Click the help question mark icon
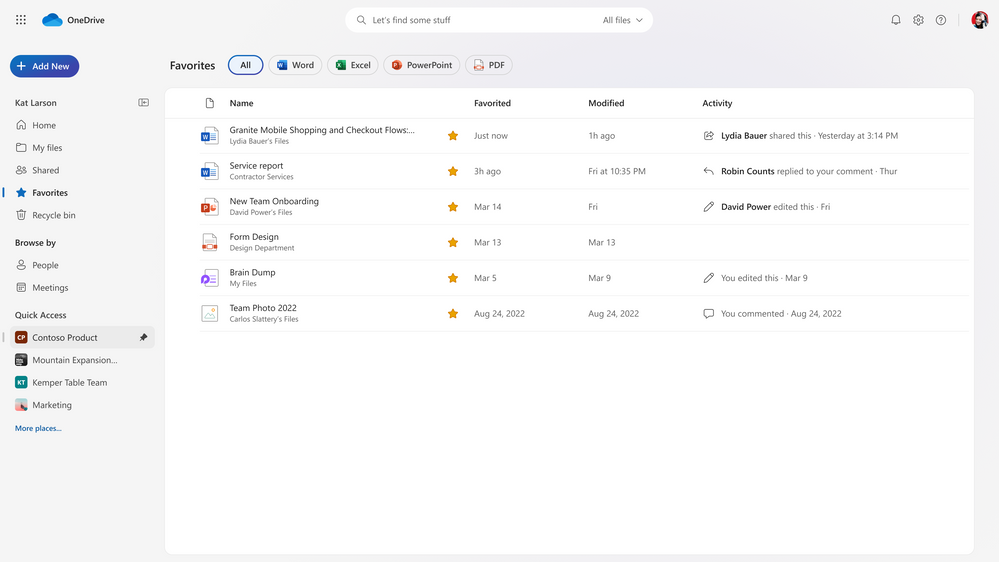 click(941, 20)
